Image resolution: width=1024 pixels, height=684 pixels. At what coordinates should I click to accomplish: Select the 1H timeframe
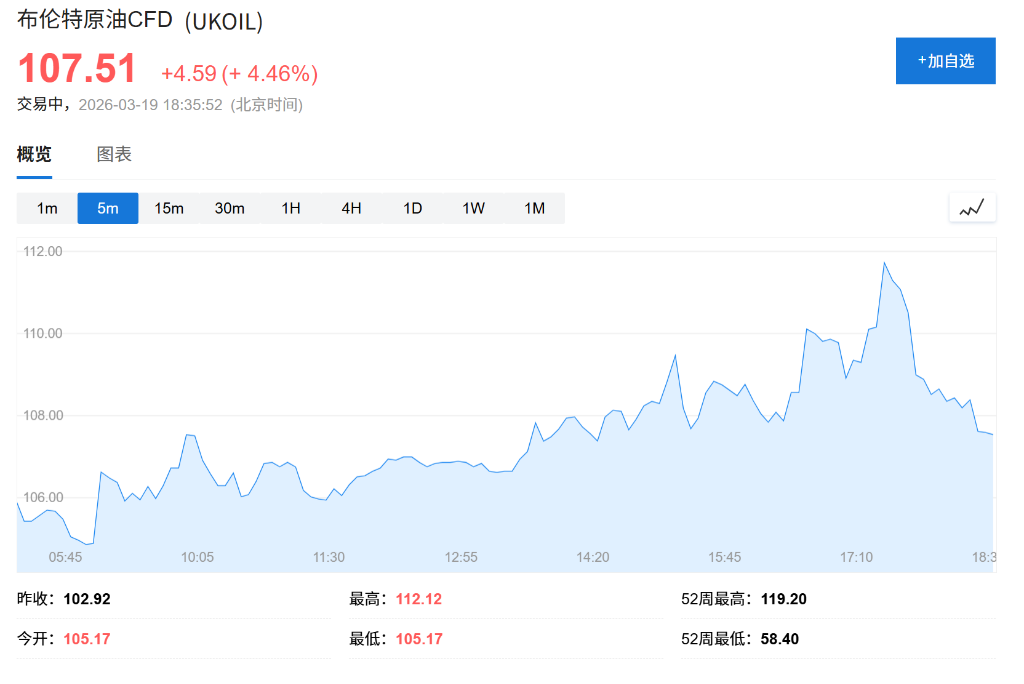(290, 208)
